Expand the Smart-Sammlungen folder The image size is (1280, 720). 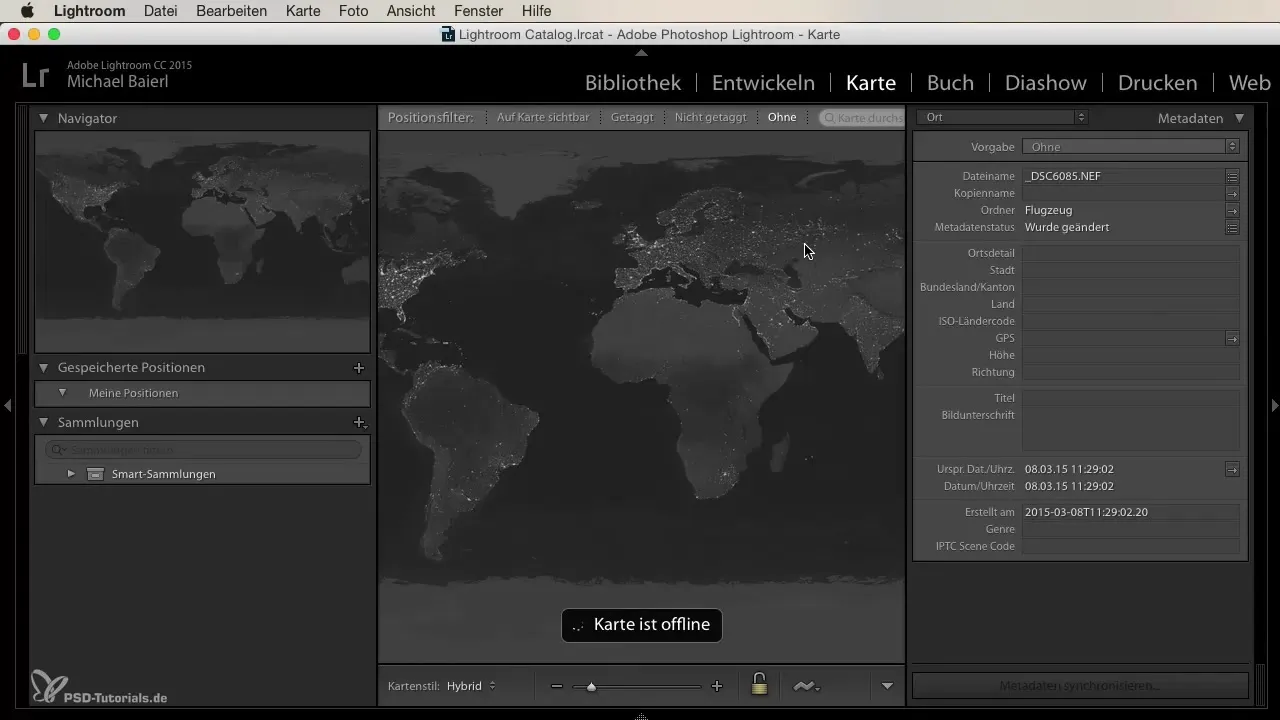click(71, 474)
